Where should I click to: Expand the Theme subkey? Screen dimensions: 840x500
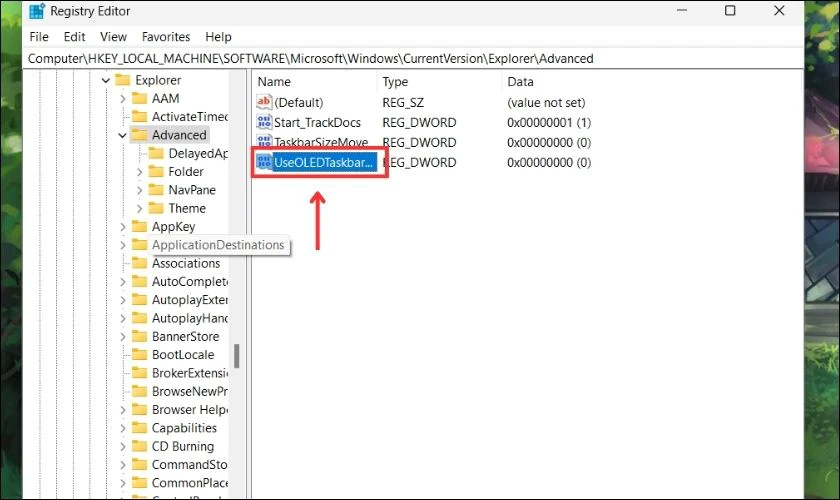click(139, 208)
